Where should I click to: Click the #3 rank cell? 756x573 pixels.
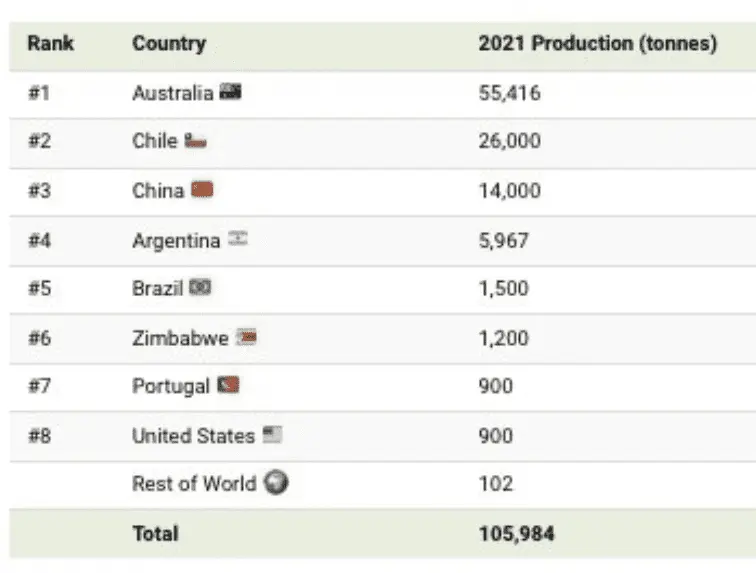(x=39, y=190)
